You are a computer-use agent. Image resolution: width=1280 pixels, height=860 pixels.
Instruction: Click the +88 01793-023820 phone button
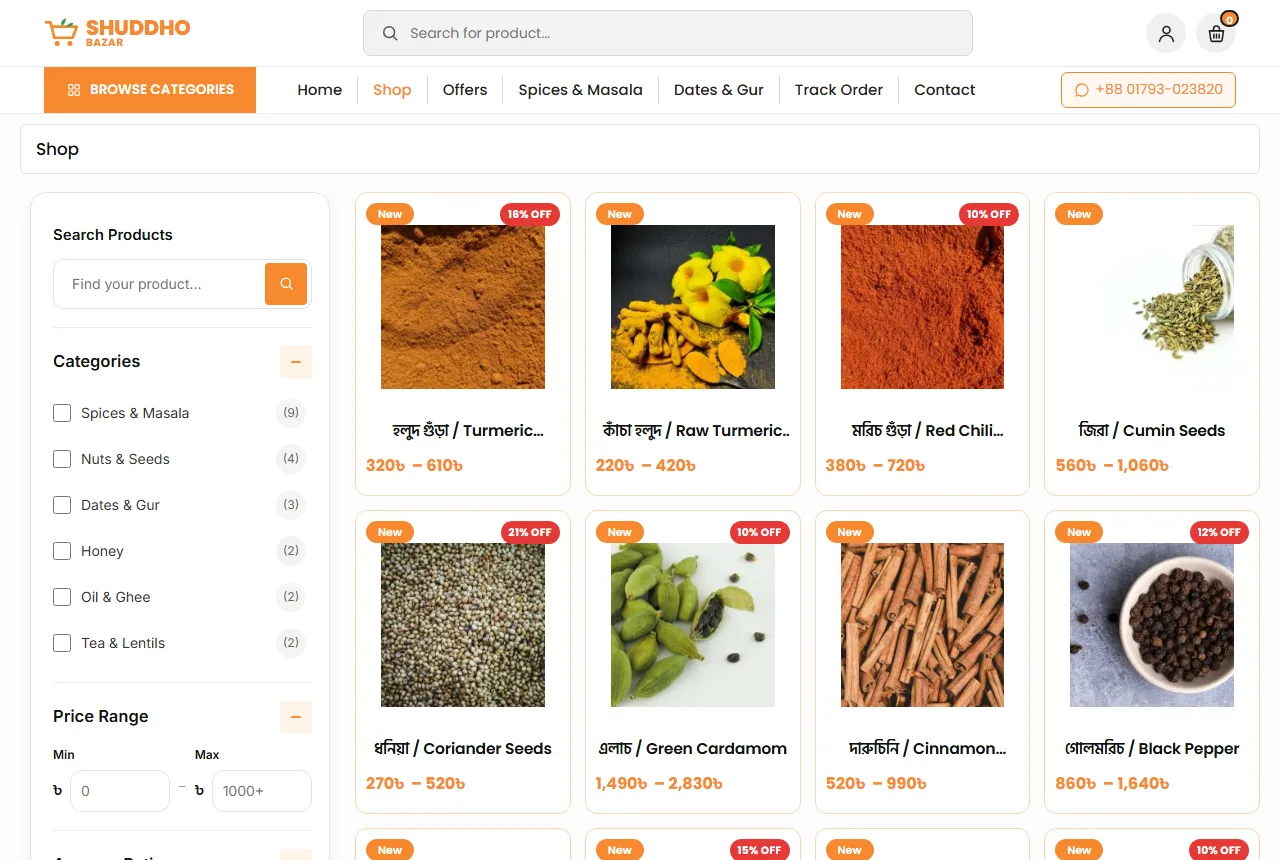(1148, 90)
